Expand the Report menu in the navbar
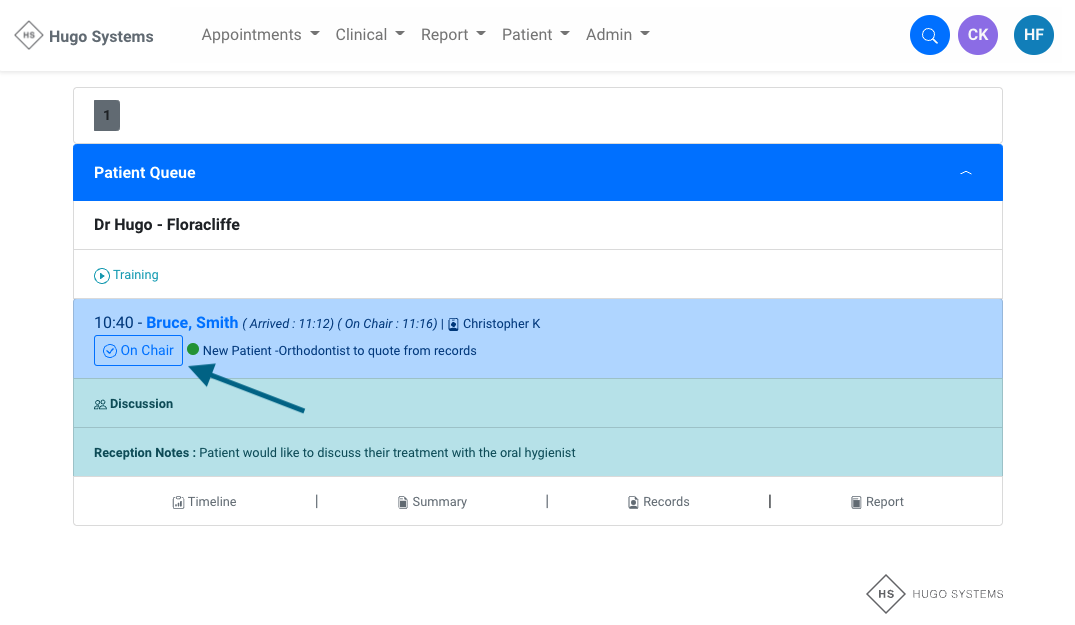 pos(453,35)
